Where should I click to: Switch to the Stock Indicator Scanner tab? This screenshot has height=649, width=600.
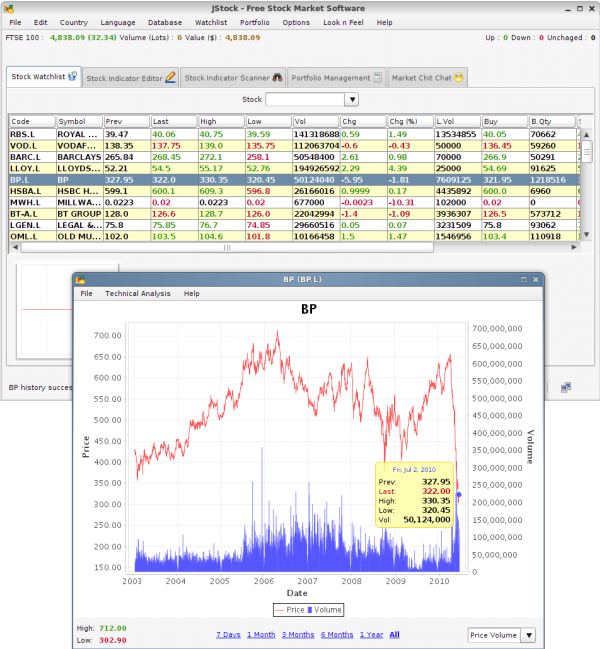[233, 78]
